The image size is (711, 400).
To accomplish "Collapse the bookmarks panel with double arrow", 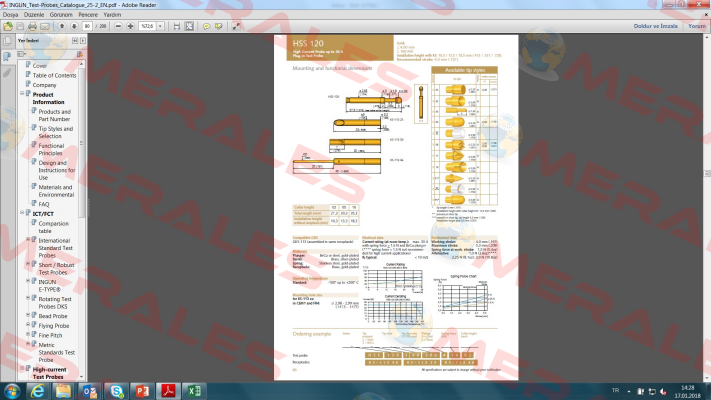I will click(75, 41).
